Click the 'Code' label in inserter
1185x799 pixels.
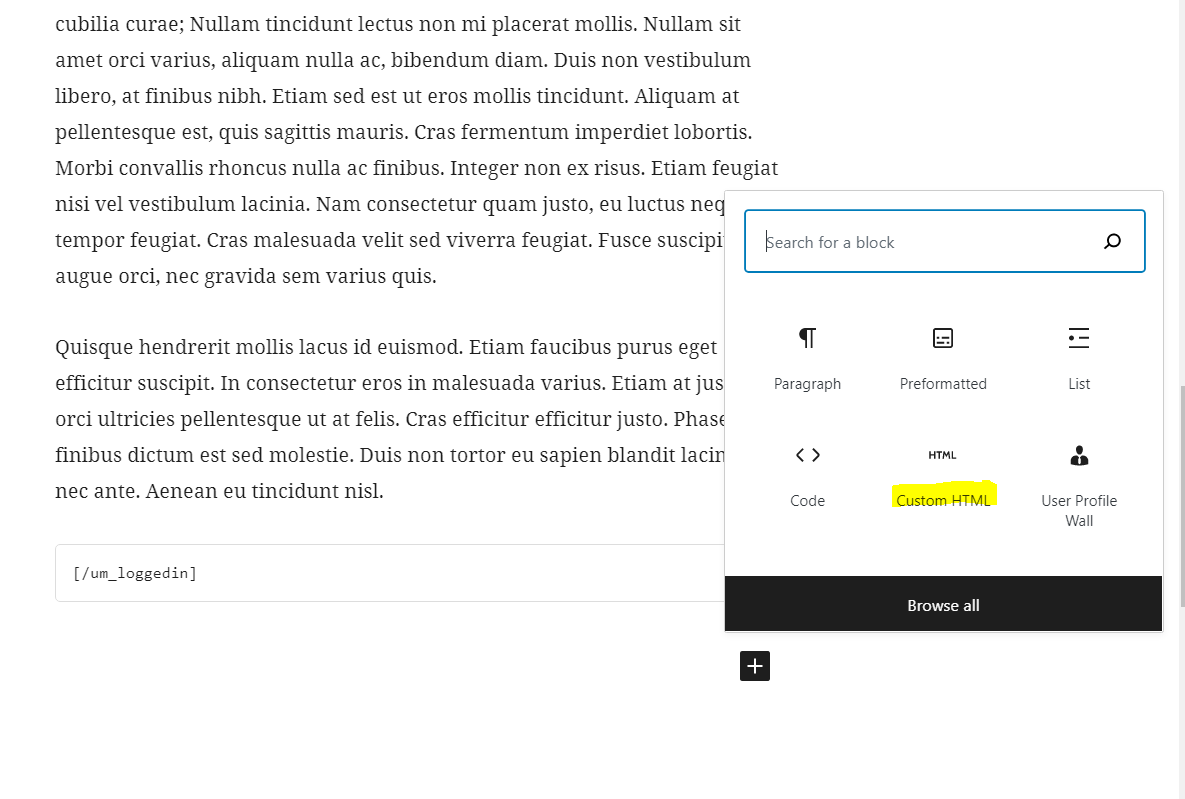click(807, 501)
